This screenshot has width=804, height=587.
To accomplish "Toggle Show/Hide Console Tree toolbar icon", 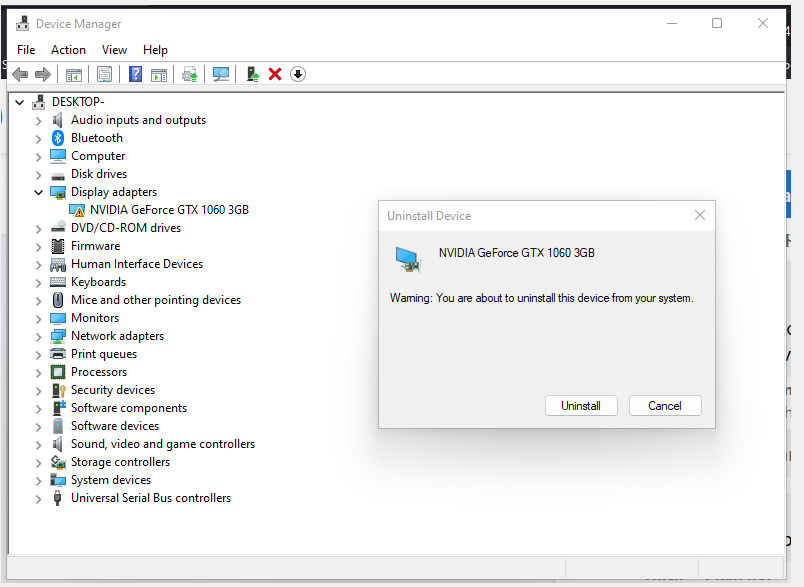I will tap(74, 74).
